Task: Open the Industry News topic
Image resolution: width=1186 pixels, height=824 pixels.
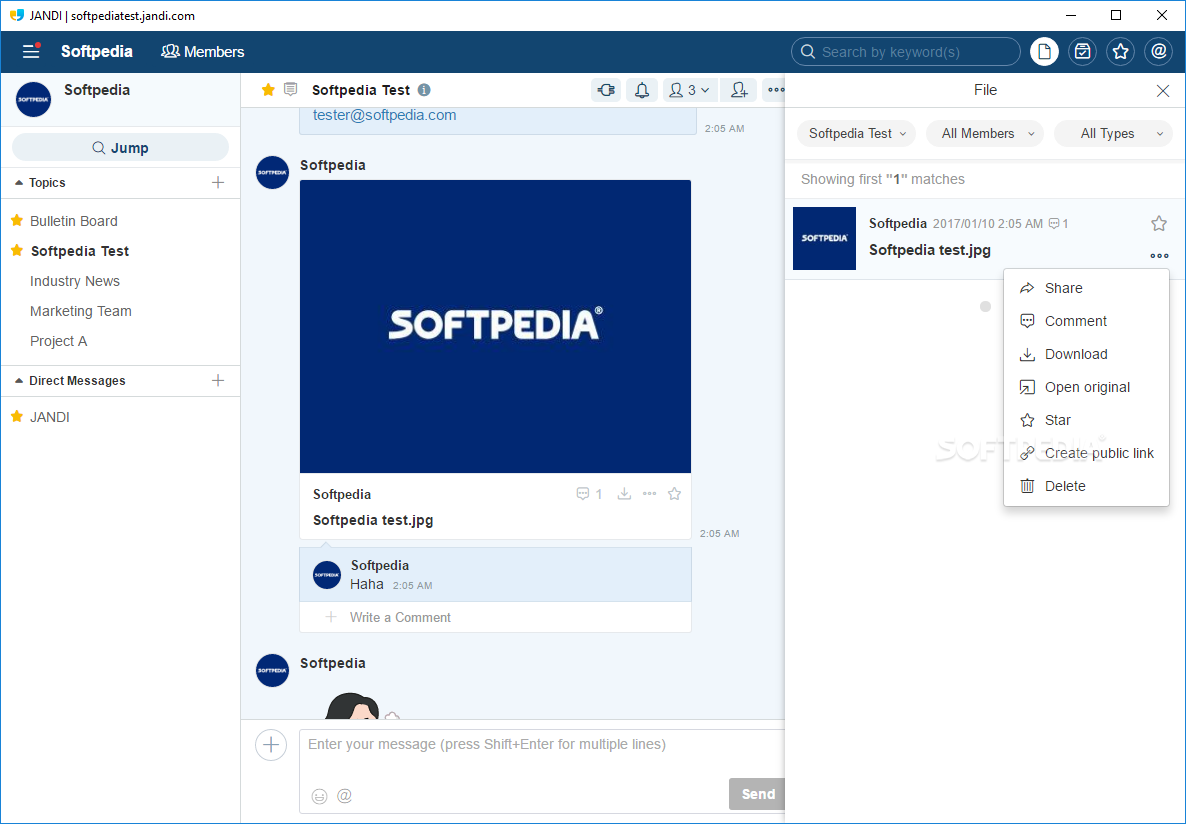Action: [x=75, y=281]
